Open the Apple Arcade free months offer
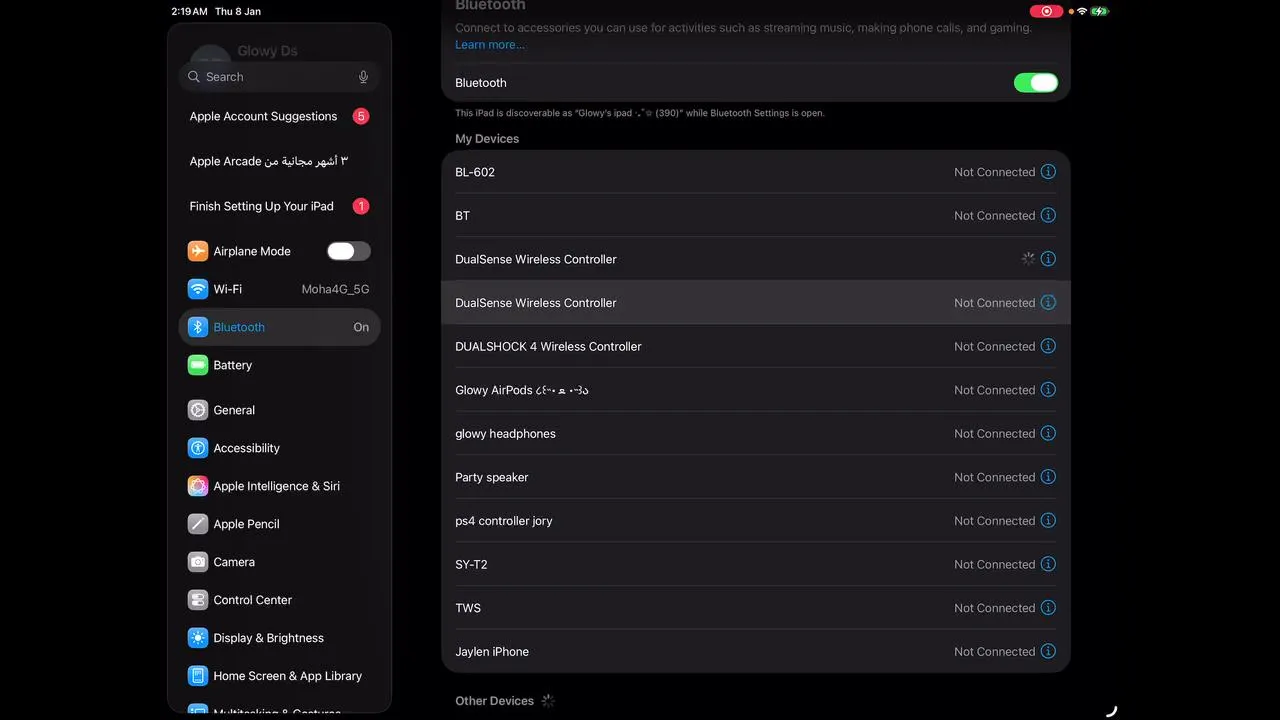Viewport: 1280px width, 720px height. [280, 161]
